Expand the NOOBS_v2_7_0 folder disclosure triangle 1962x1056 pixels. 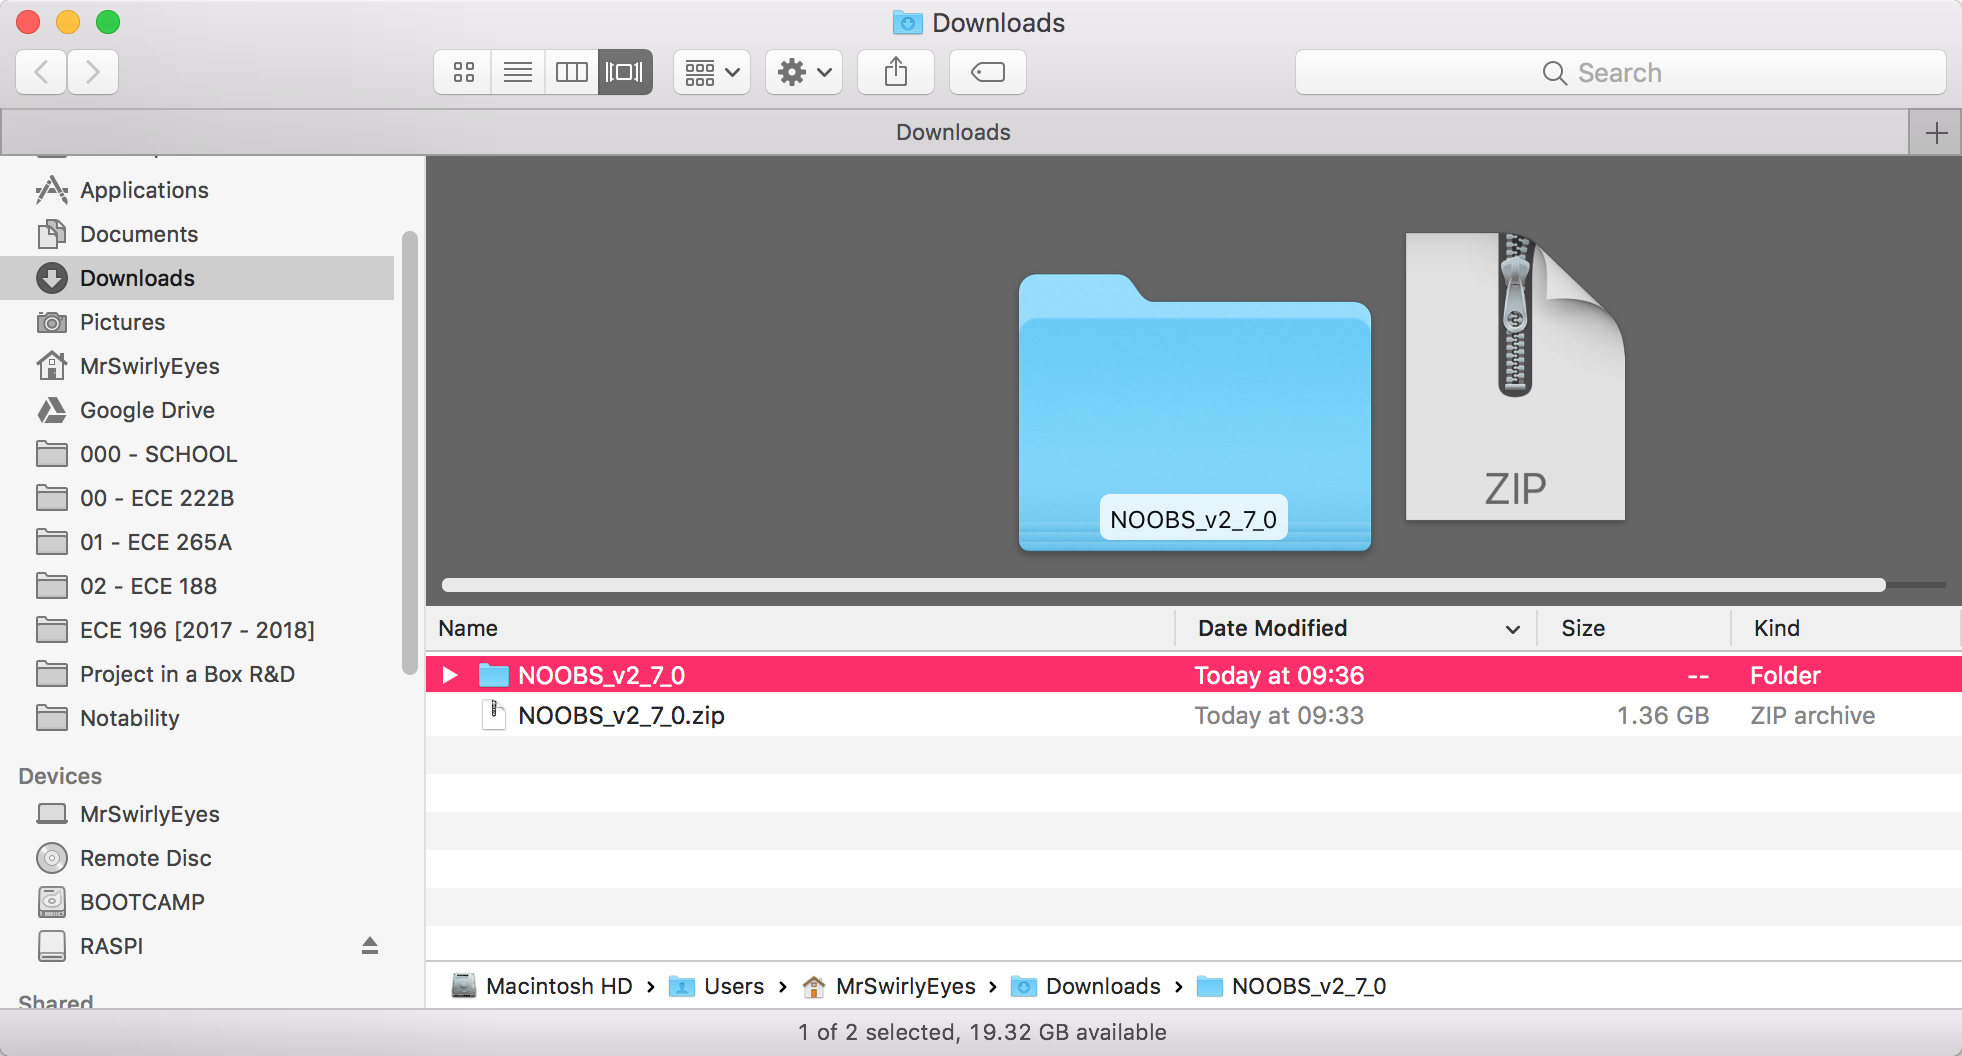click(450, 676)
